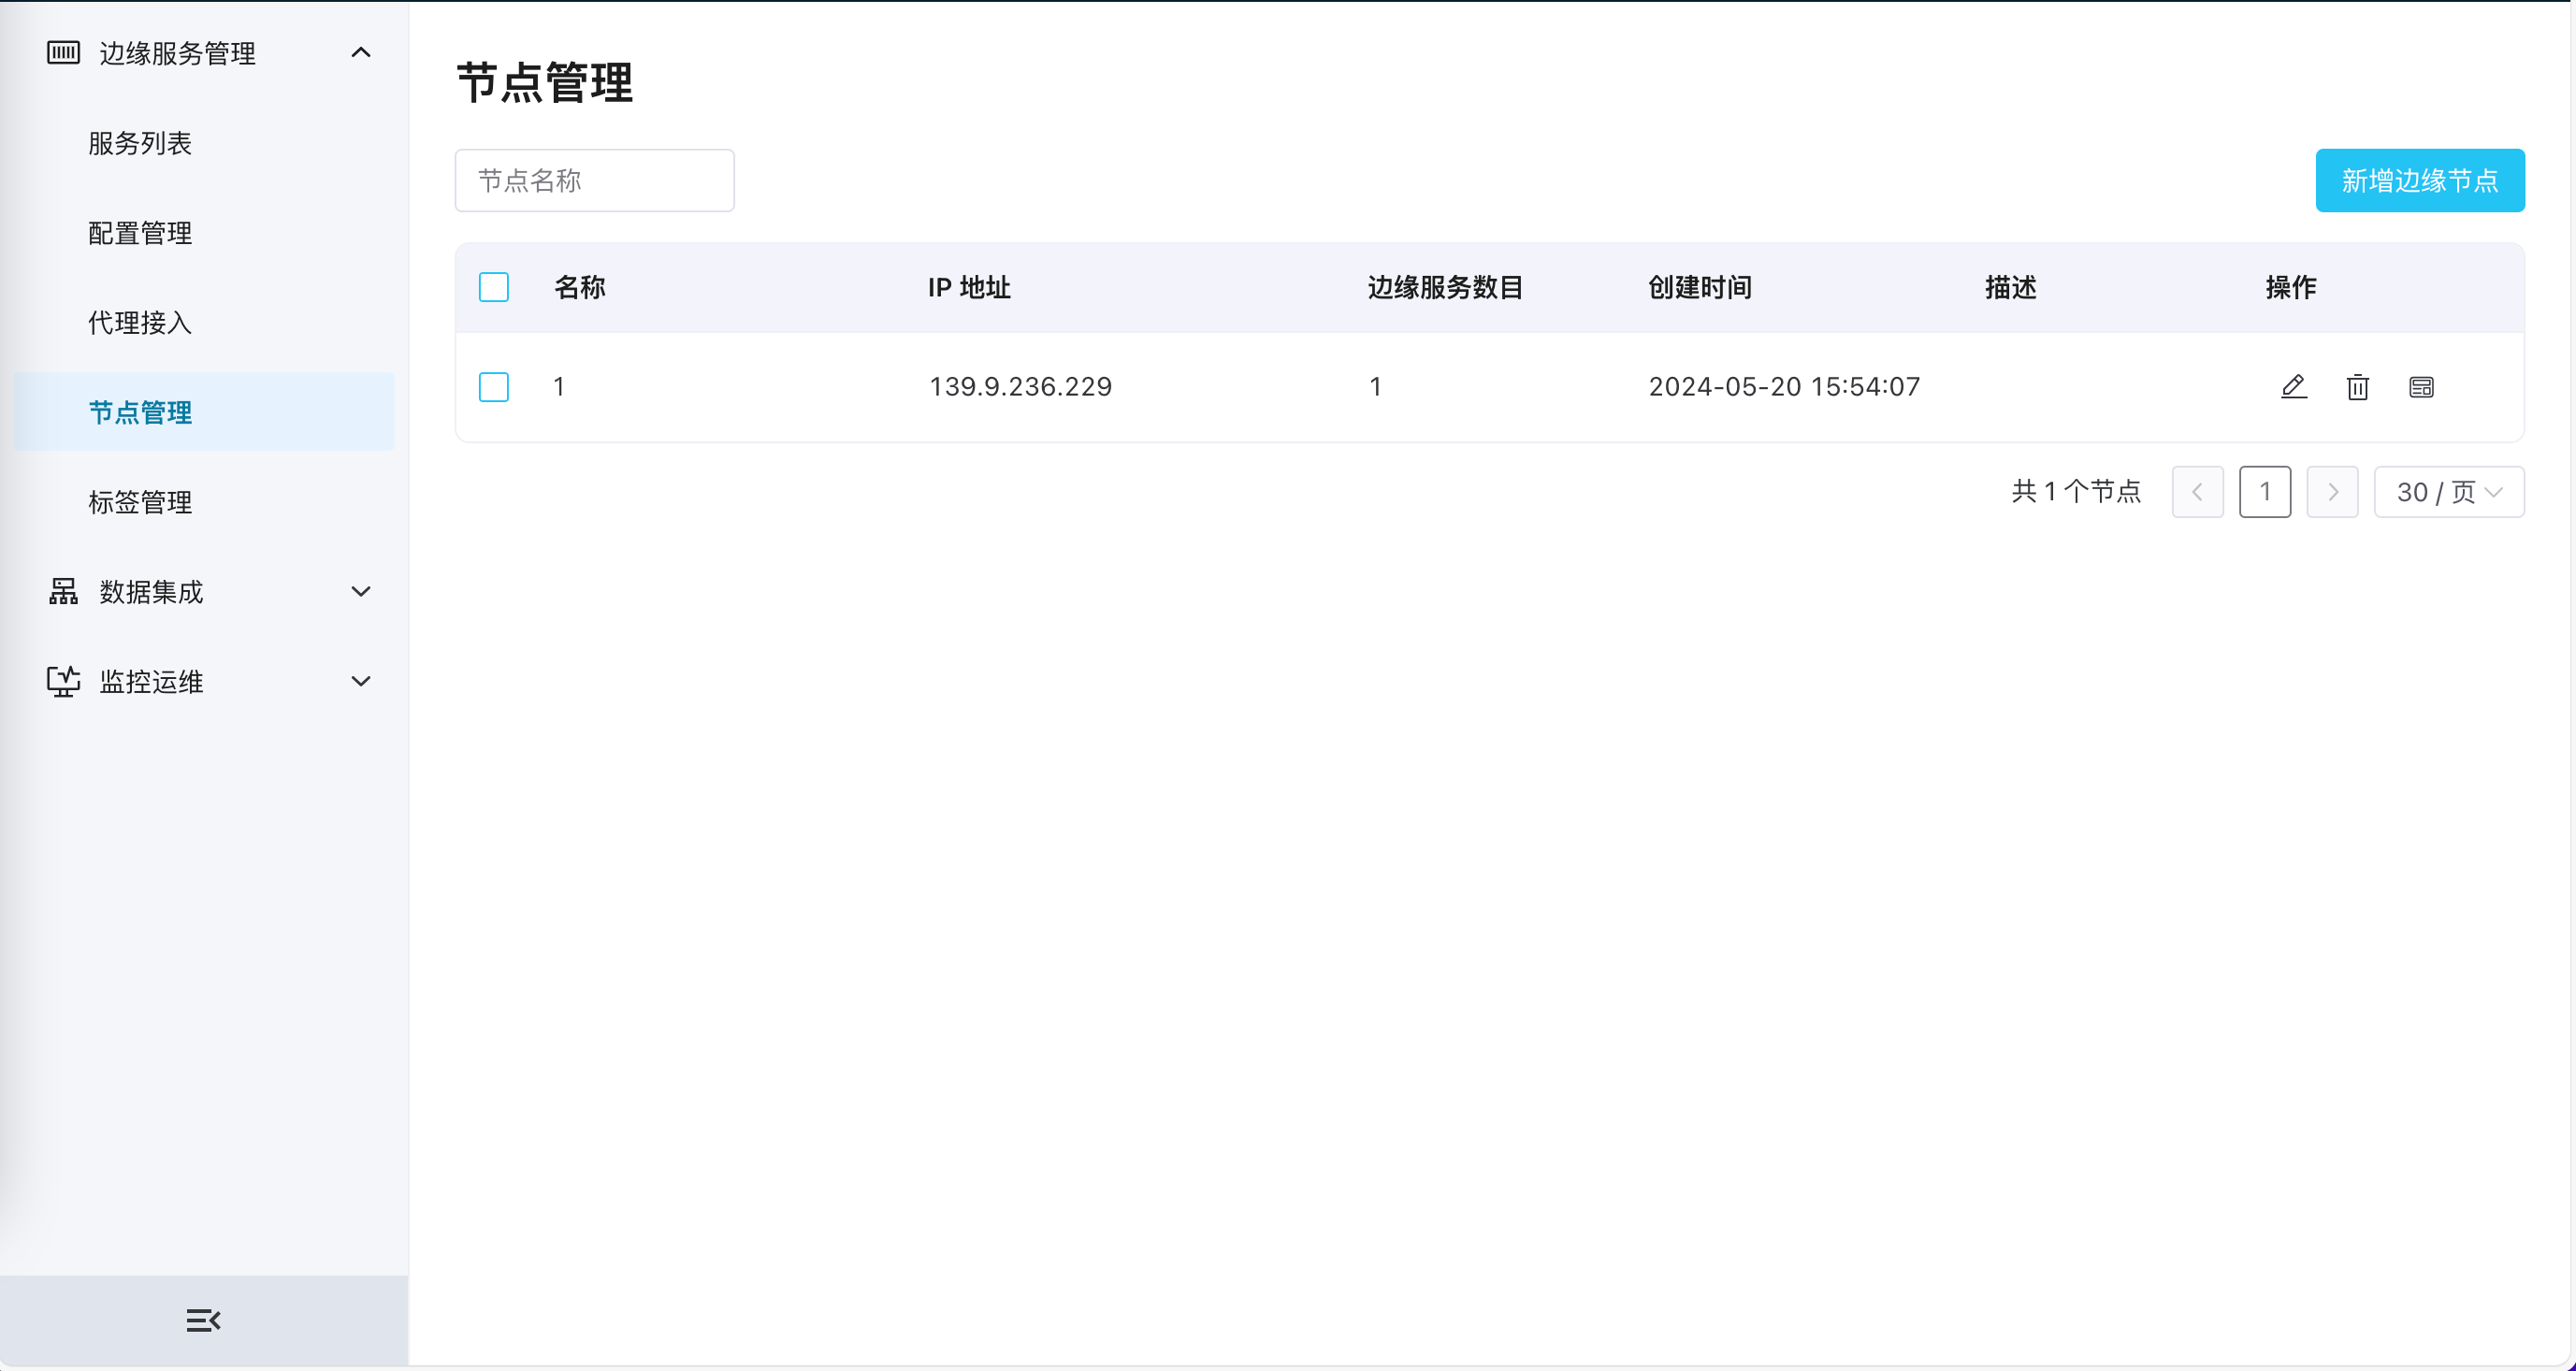The image size is (2576, 1371).
Task: Toggle selection of the node named 1
Action: [493, 387]
